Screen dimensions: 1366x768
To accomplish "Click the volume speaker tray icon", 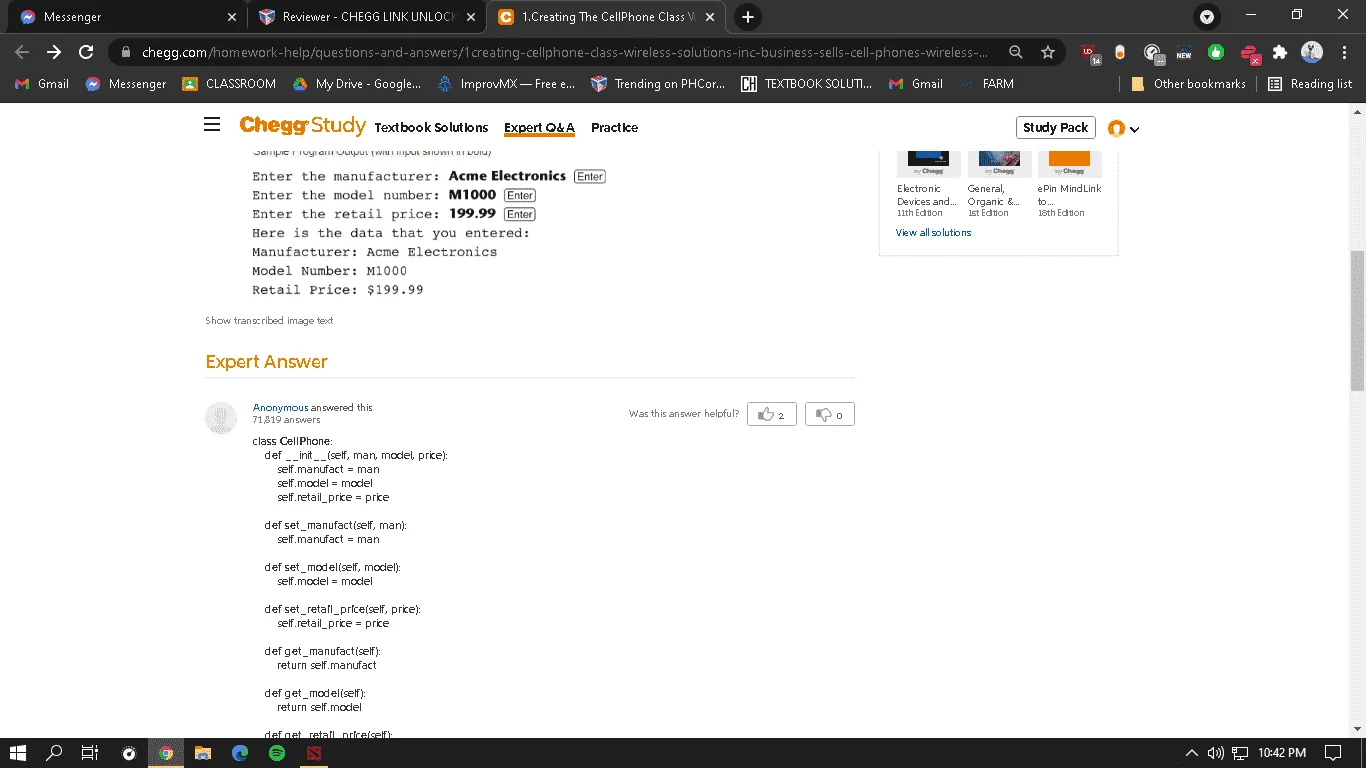I will point(1216,753).
